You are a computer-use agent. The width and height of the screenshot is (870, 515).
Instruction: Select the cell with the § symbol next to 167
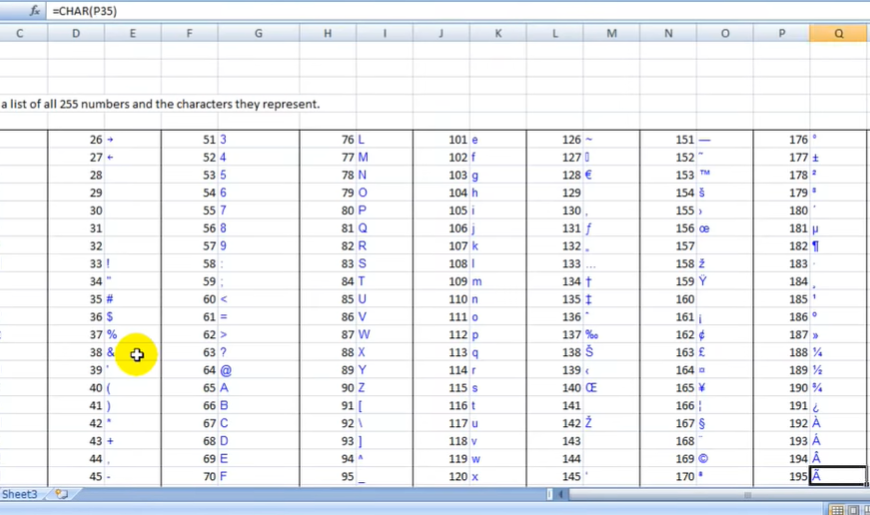tap(725, 423)
